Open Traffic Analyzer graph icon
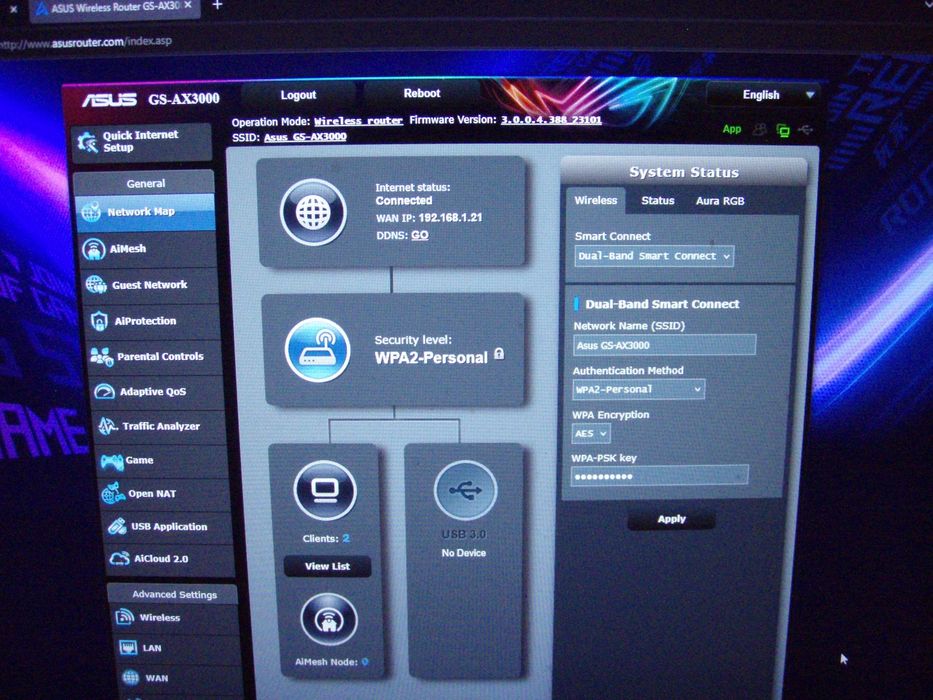The width and height of the screenshot is (933, 700). pos(108,426)
